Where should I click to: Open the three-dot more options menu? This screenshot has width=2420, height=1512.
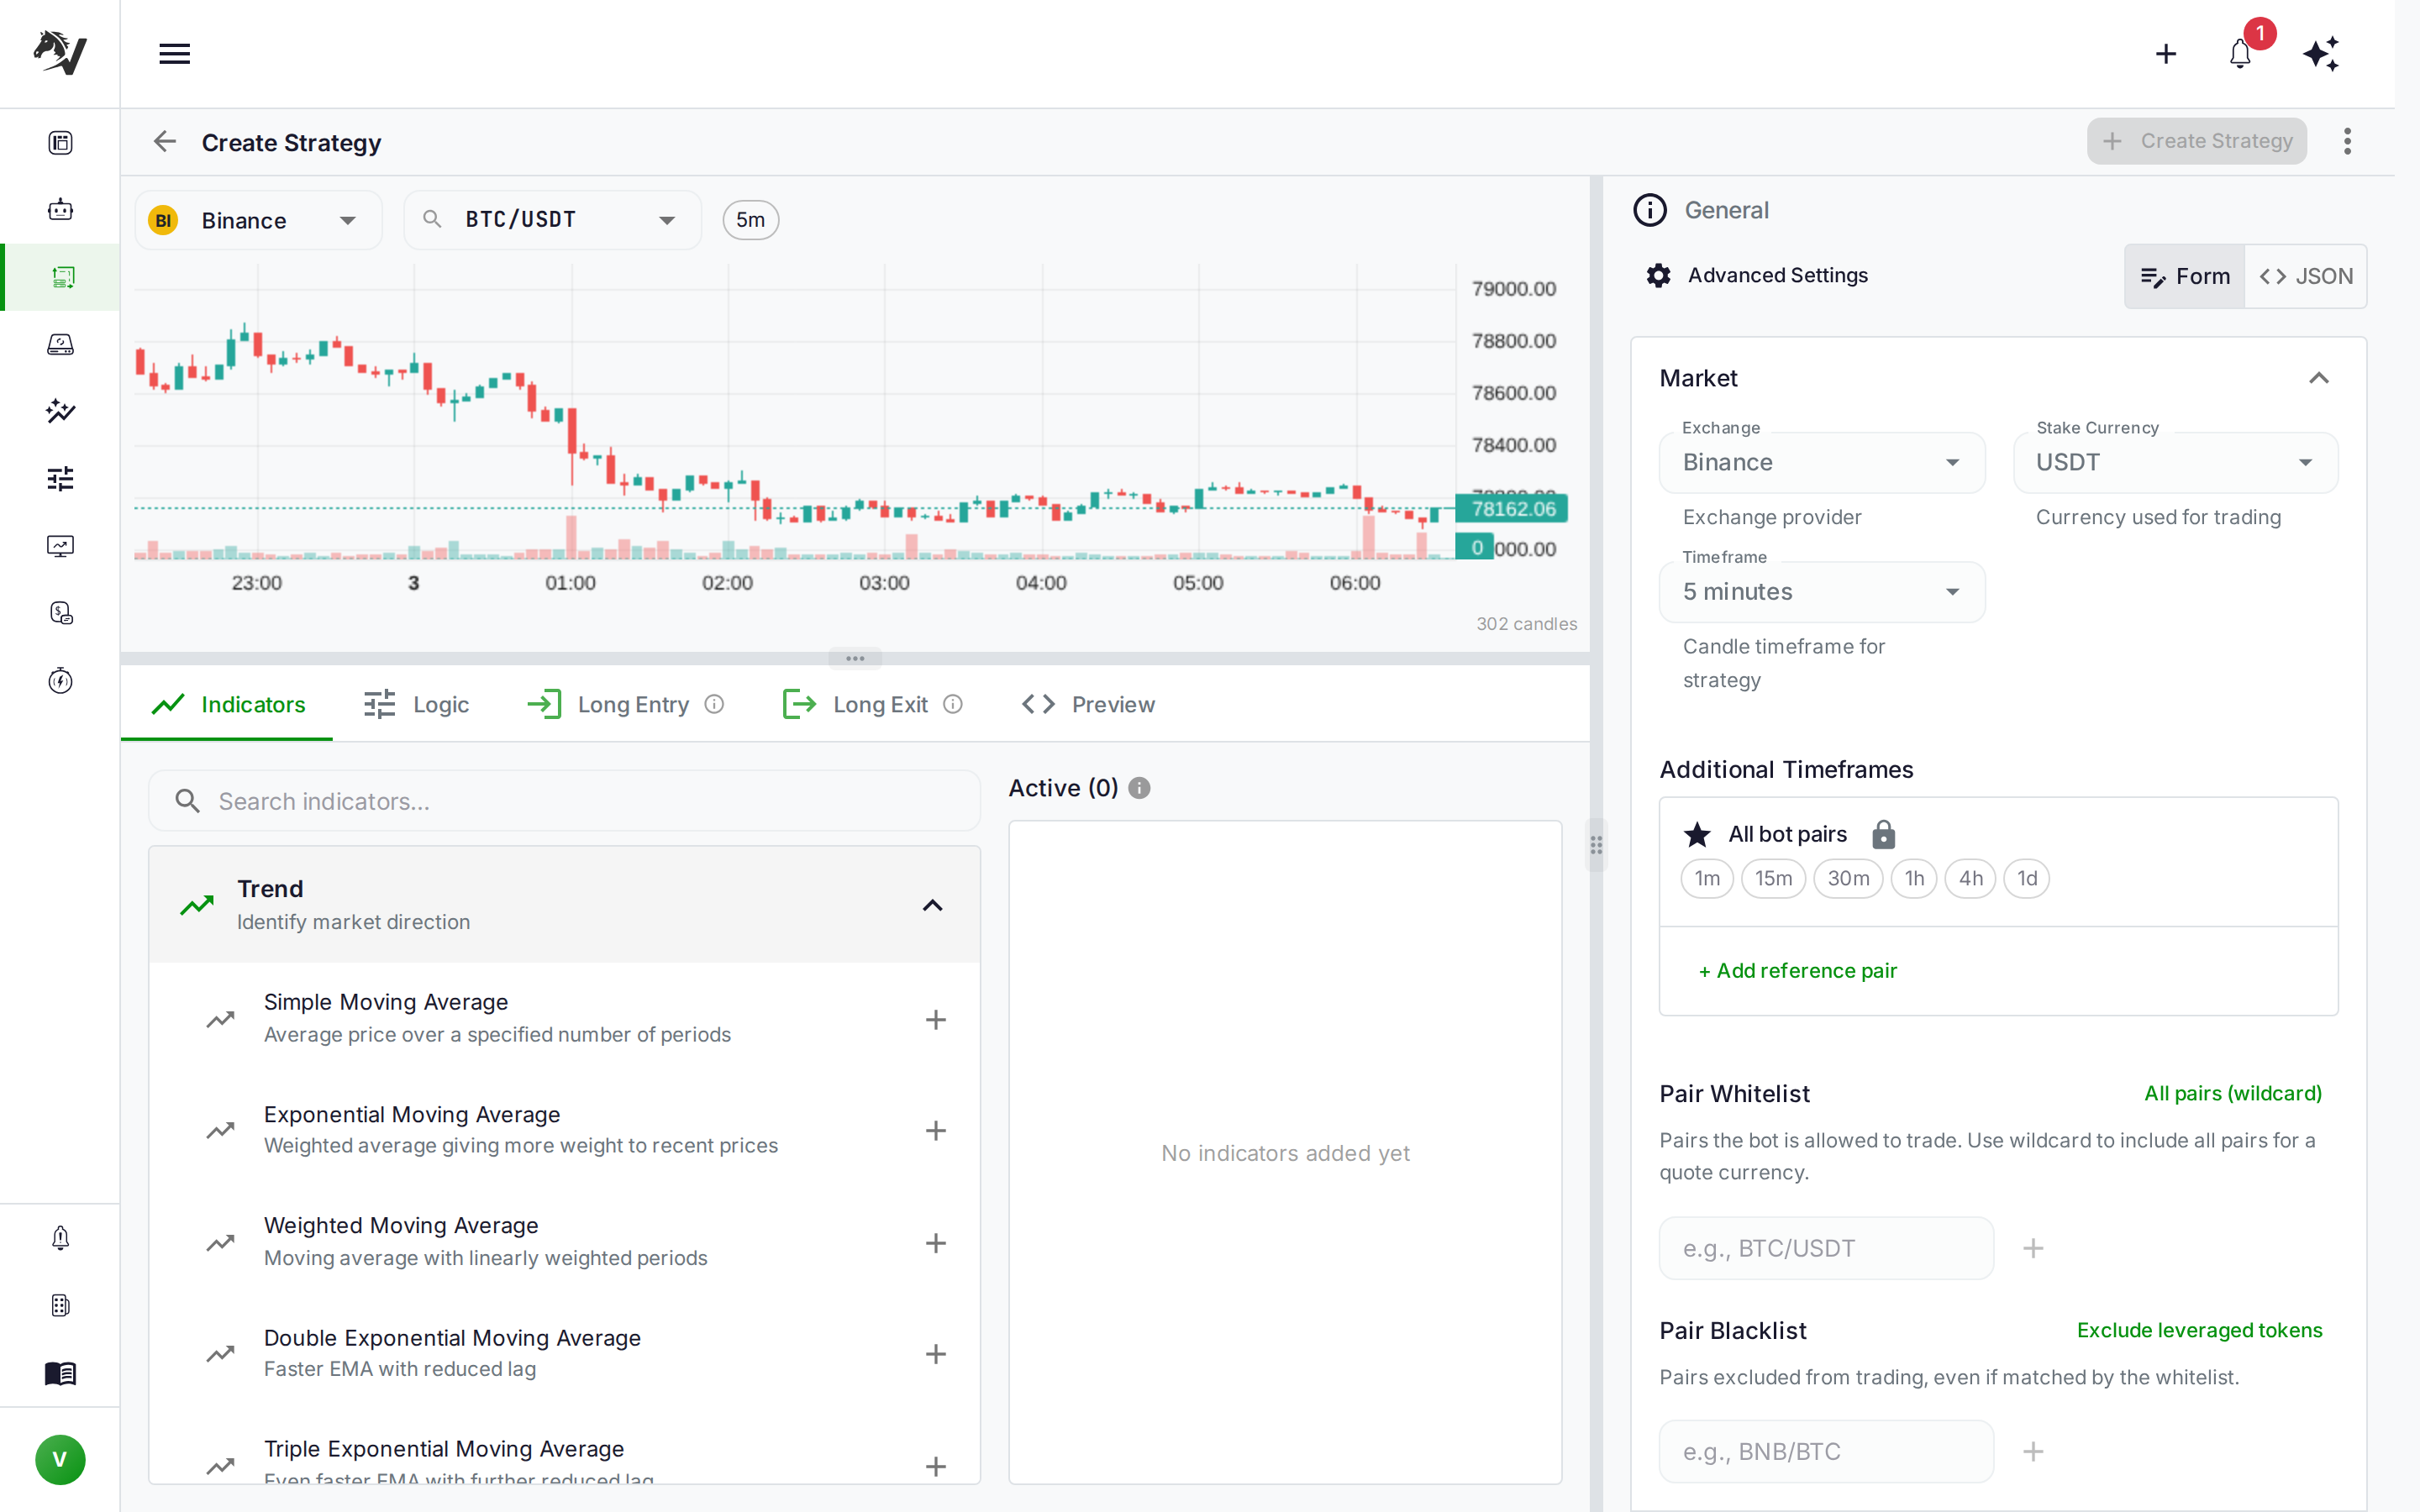tap(2347, 141)
